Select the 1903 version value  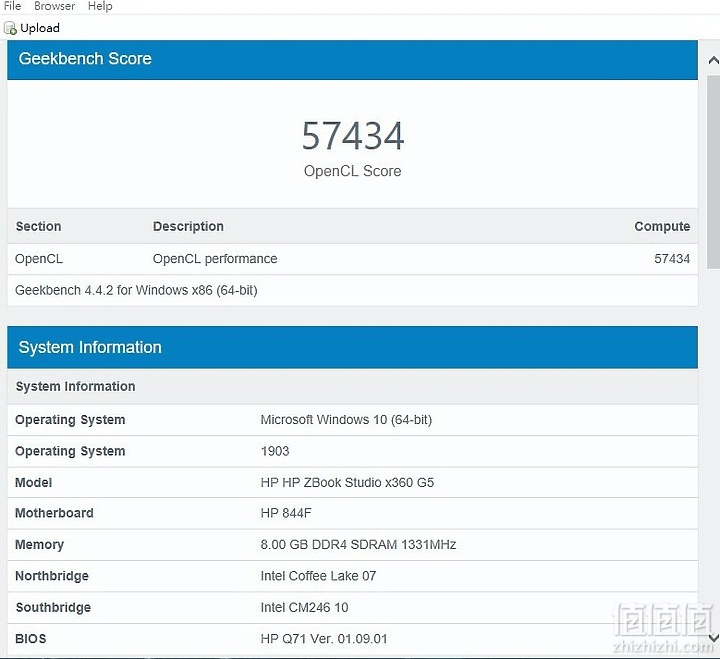[x=275, y=451]
